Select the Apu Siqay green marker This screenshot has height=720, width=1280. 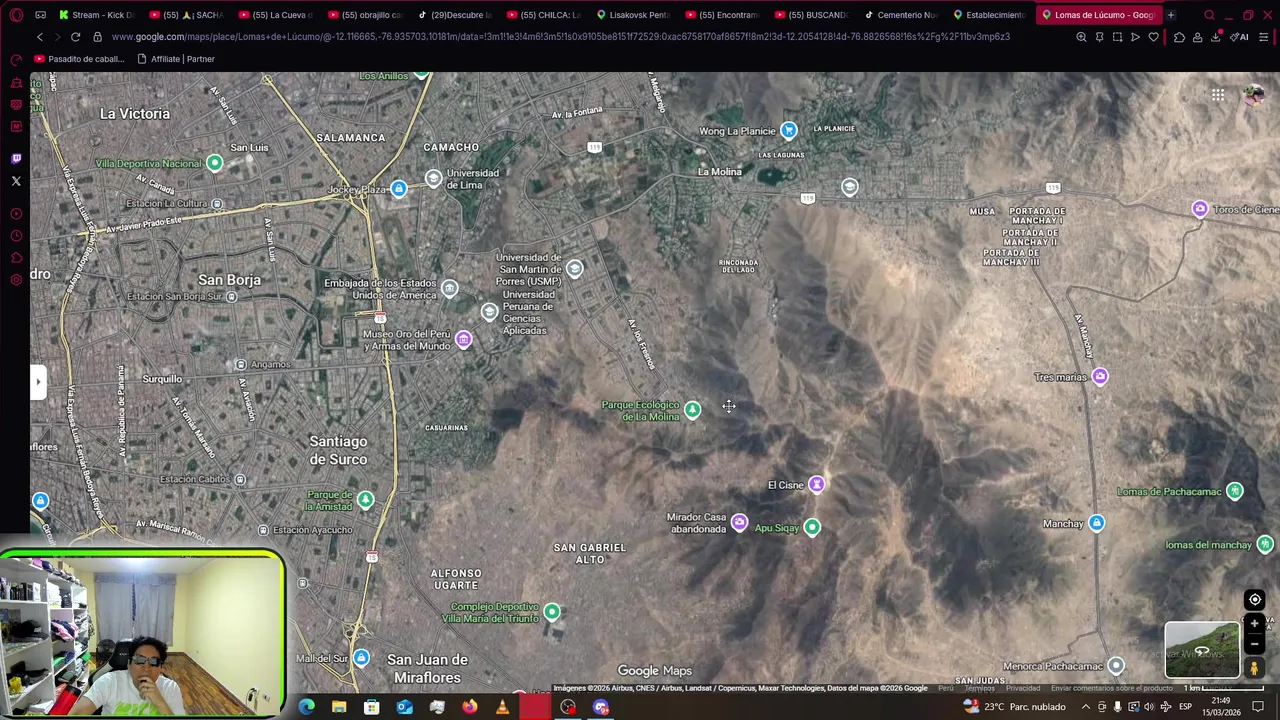pyautogui.click(x=812, y=527)
